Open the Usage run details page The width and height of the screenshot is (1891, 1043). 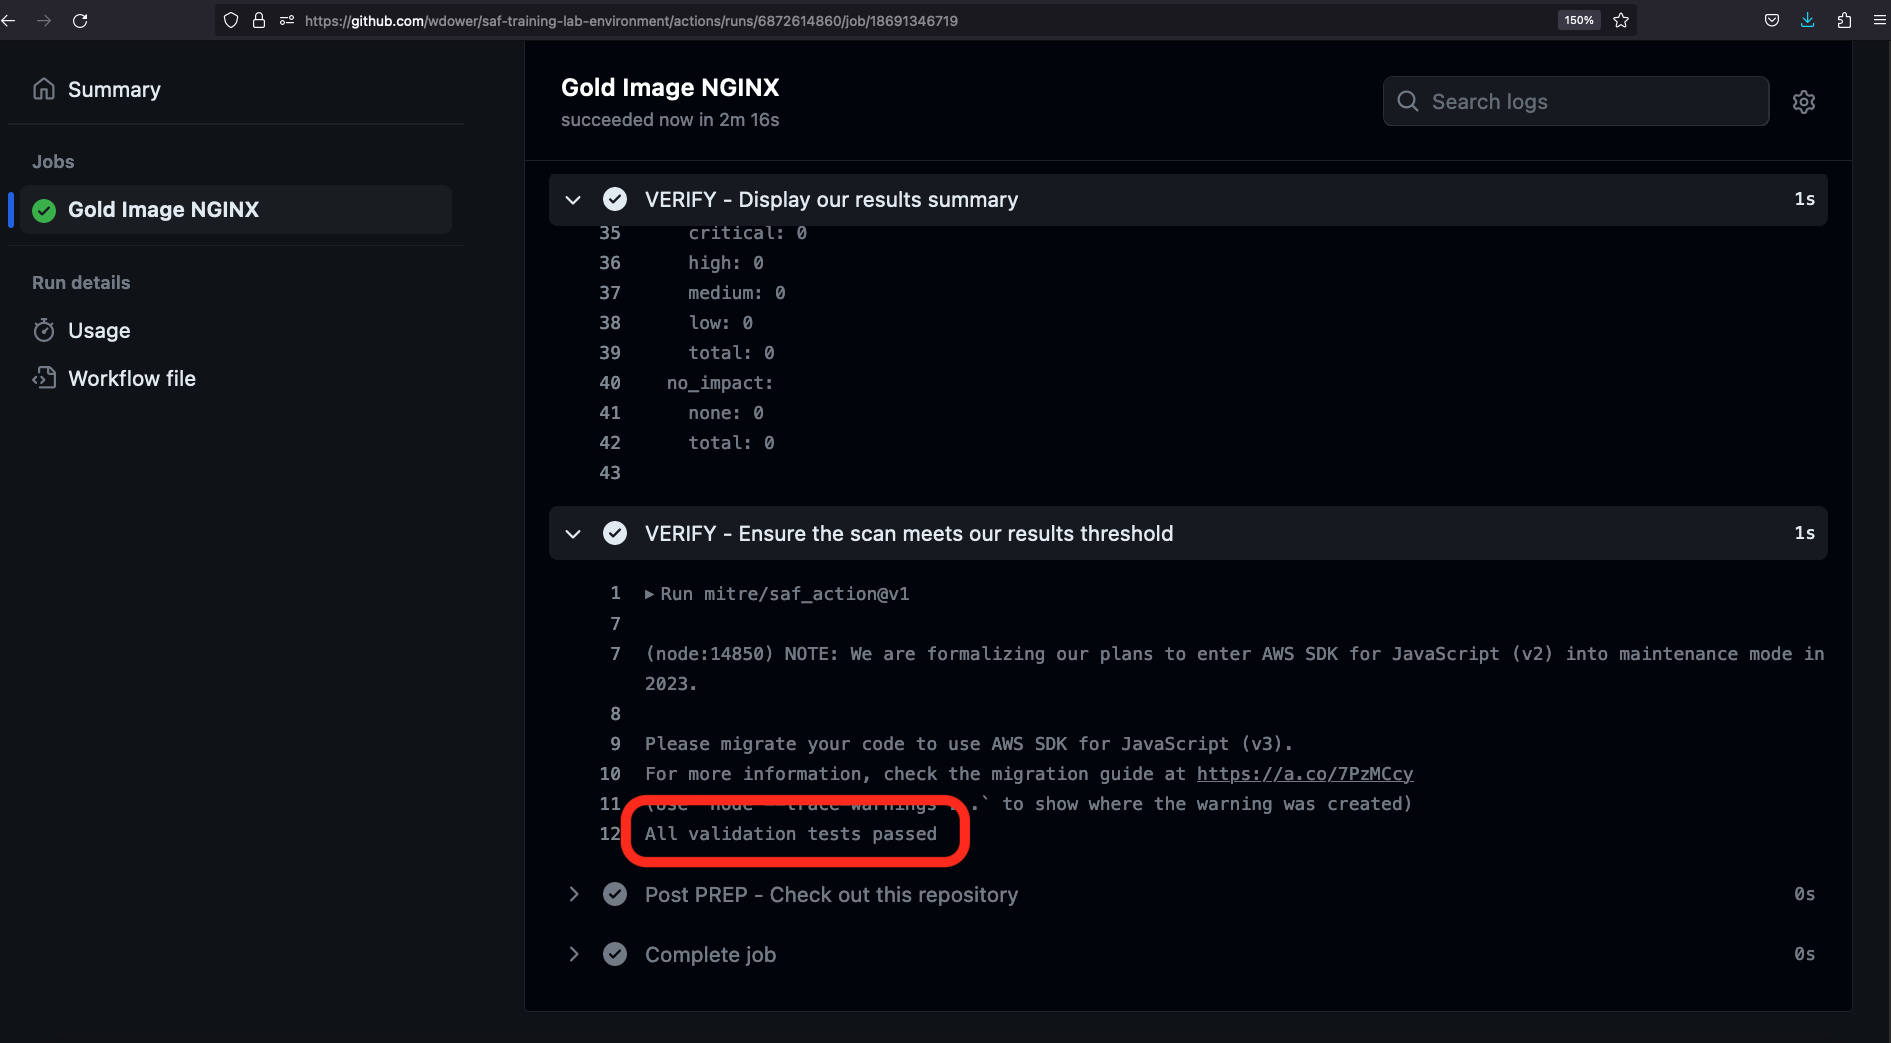tap(99, 331)
